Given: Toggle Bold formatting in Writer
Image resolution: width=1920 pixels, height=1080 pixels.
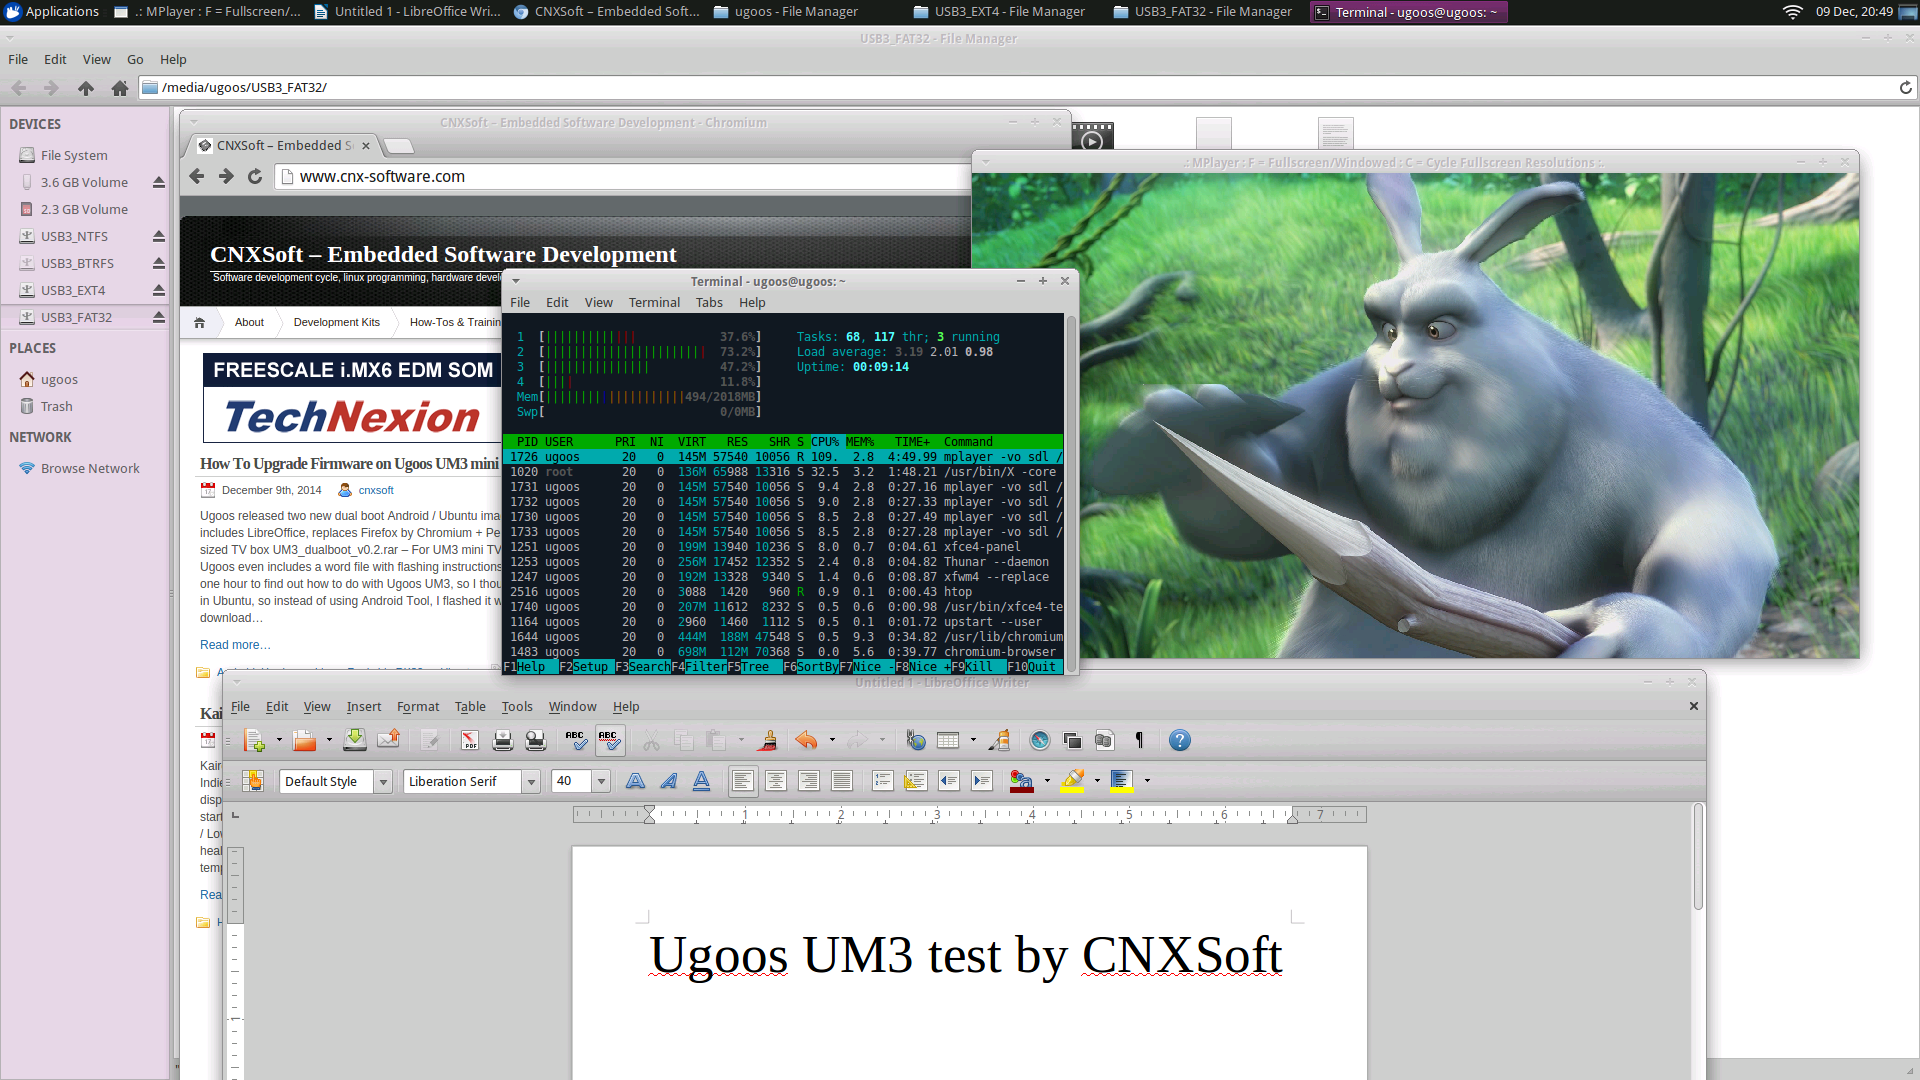Looking at the screenshot, I should click(x=635, y=781).
